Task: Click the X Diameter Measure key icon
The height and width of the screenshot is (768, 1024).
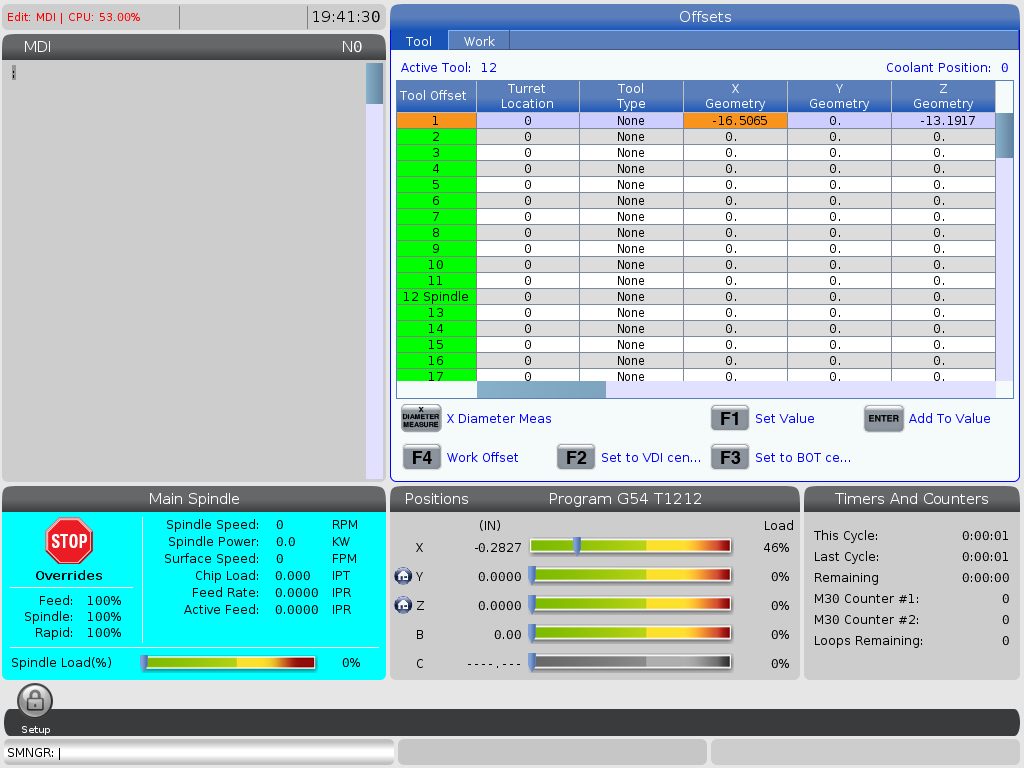Action: (x=421, y=419)
